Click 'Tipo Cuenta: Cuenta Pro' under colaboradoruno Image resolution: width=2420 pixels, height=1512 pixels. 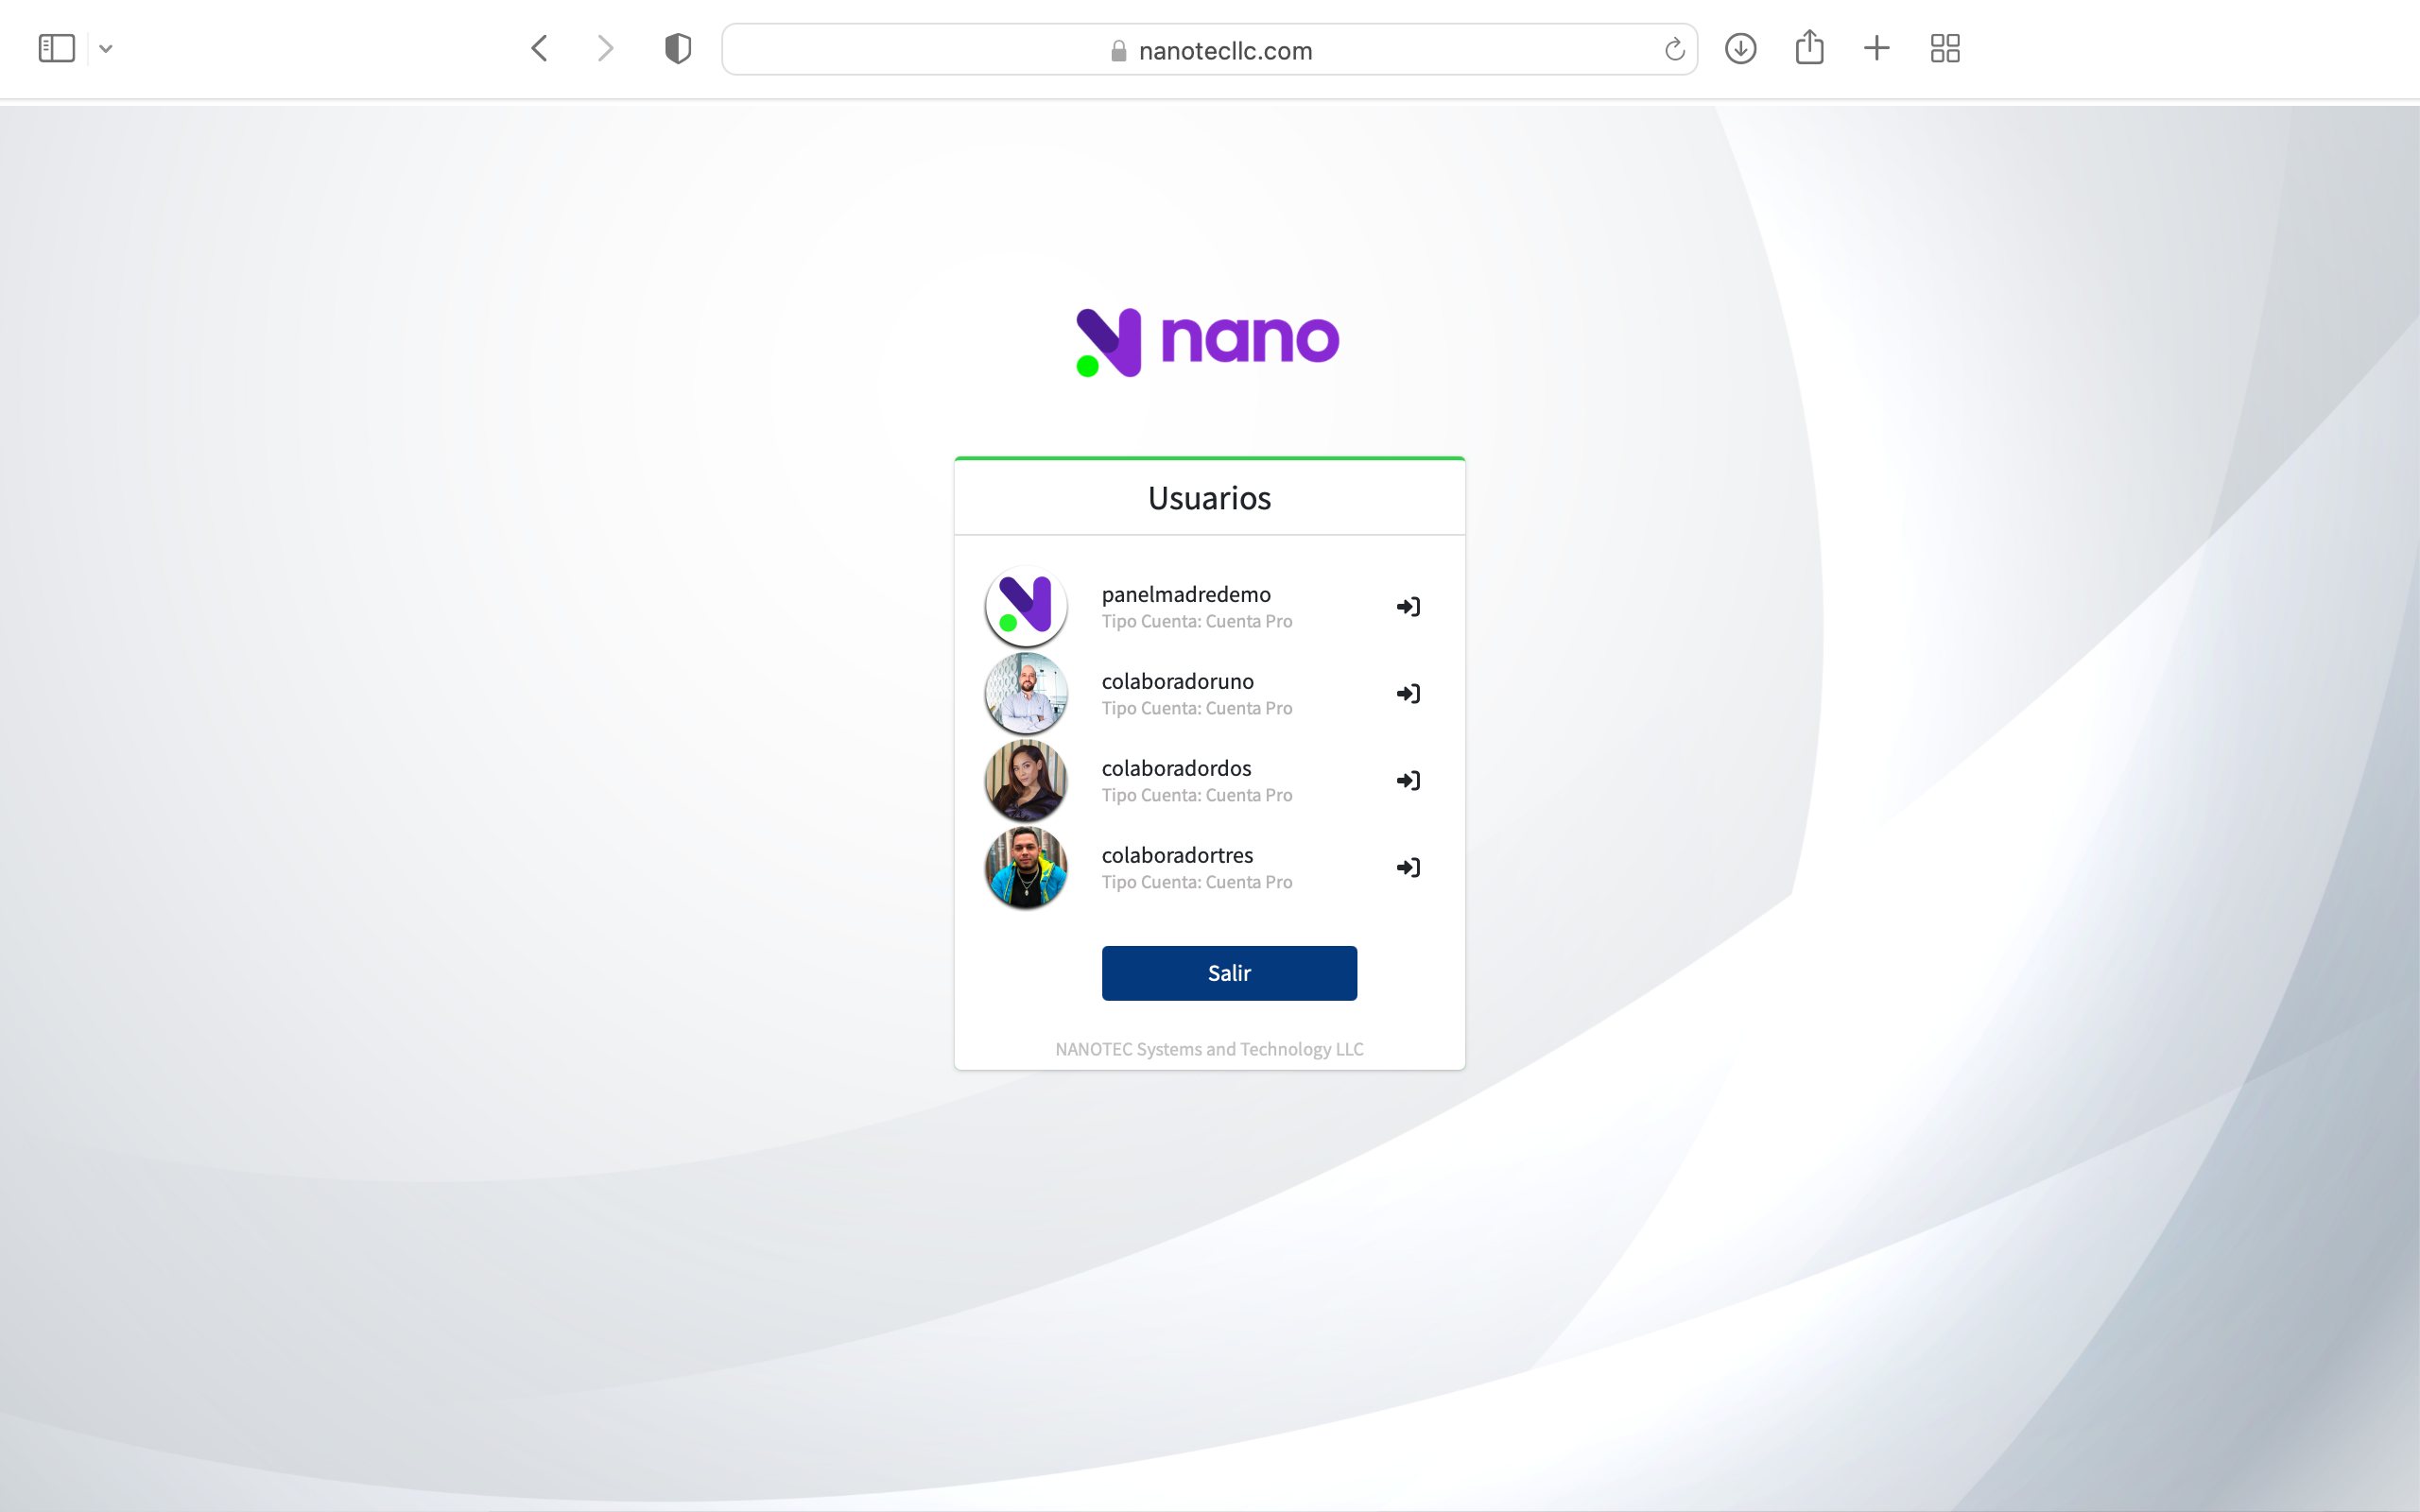[1197, 708]
